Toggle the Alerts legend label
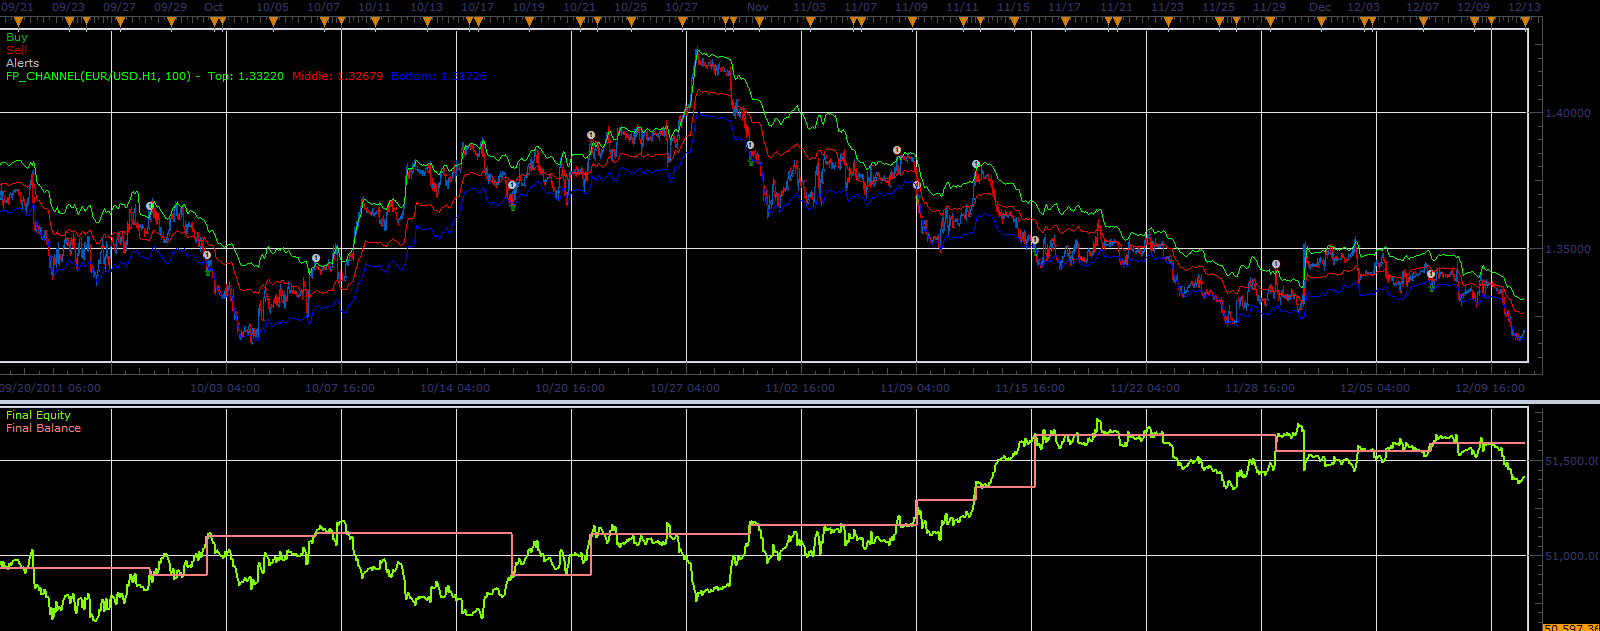 22,63
